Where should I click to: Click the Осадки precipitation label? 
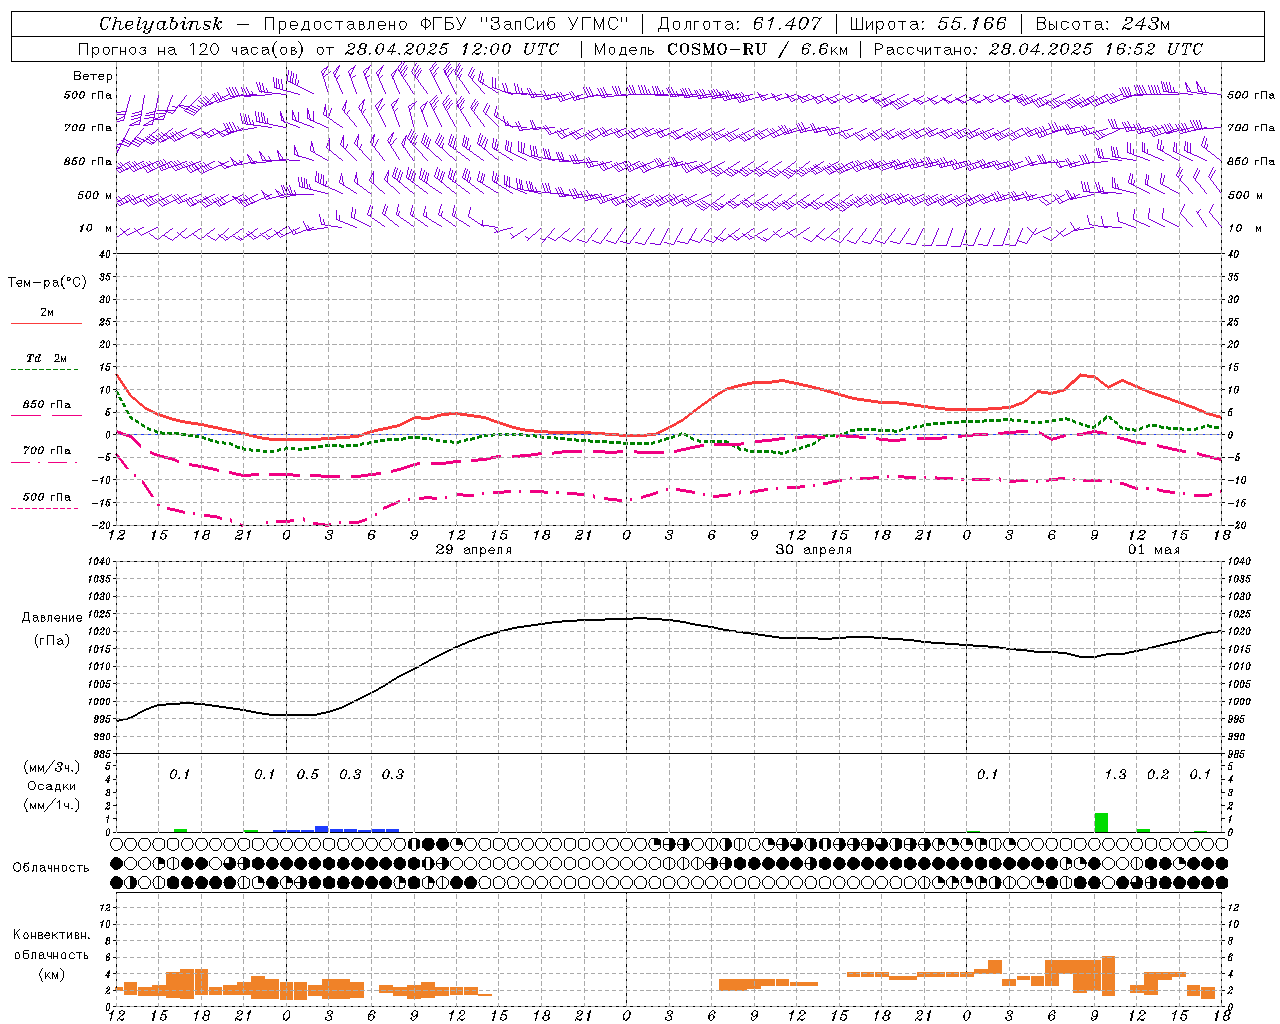tap(52, 786)
